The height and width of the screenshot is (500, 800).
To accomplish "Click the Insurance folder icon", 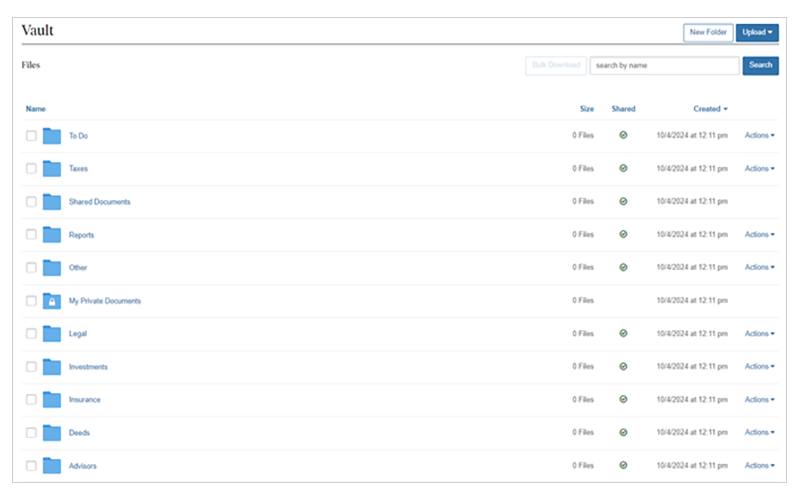I will [52, 400].
